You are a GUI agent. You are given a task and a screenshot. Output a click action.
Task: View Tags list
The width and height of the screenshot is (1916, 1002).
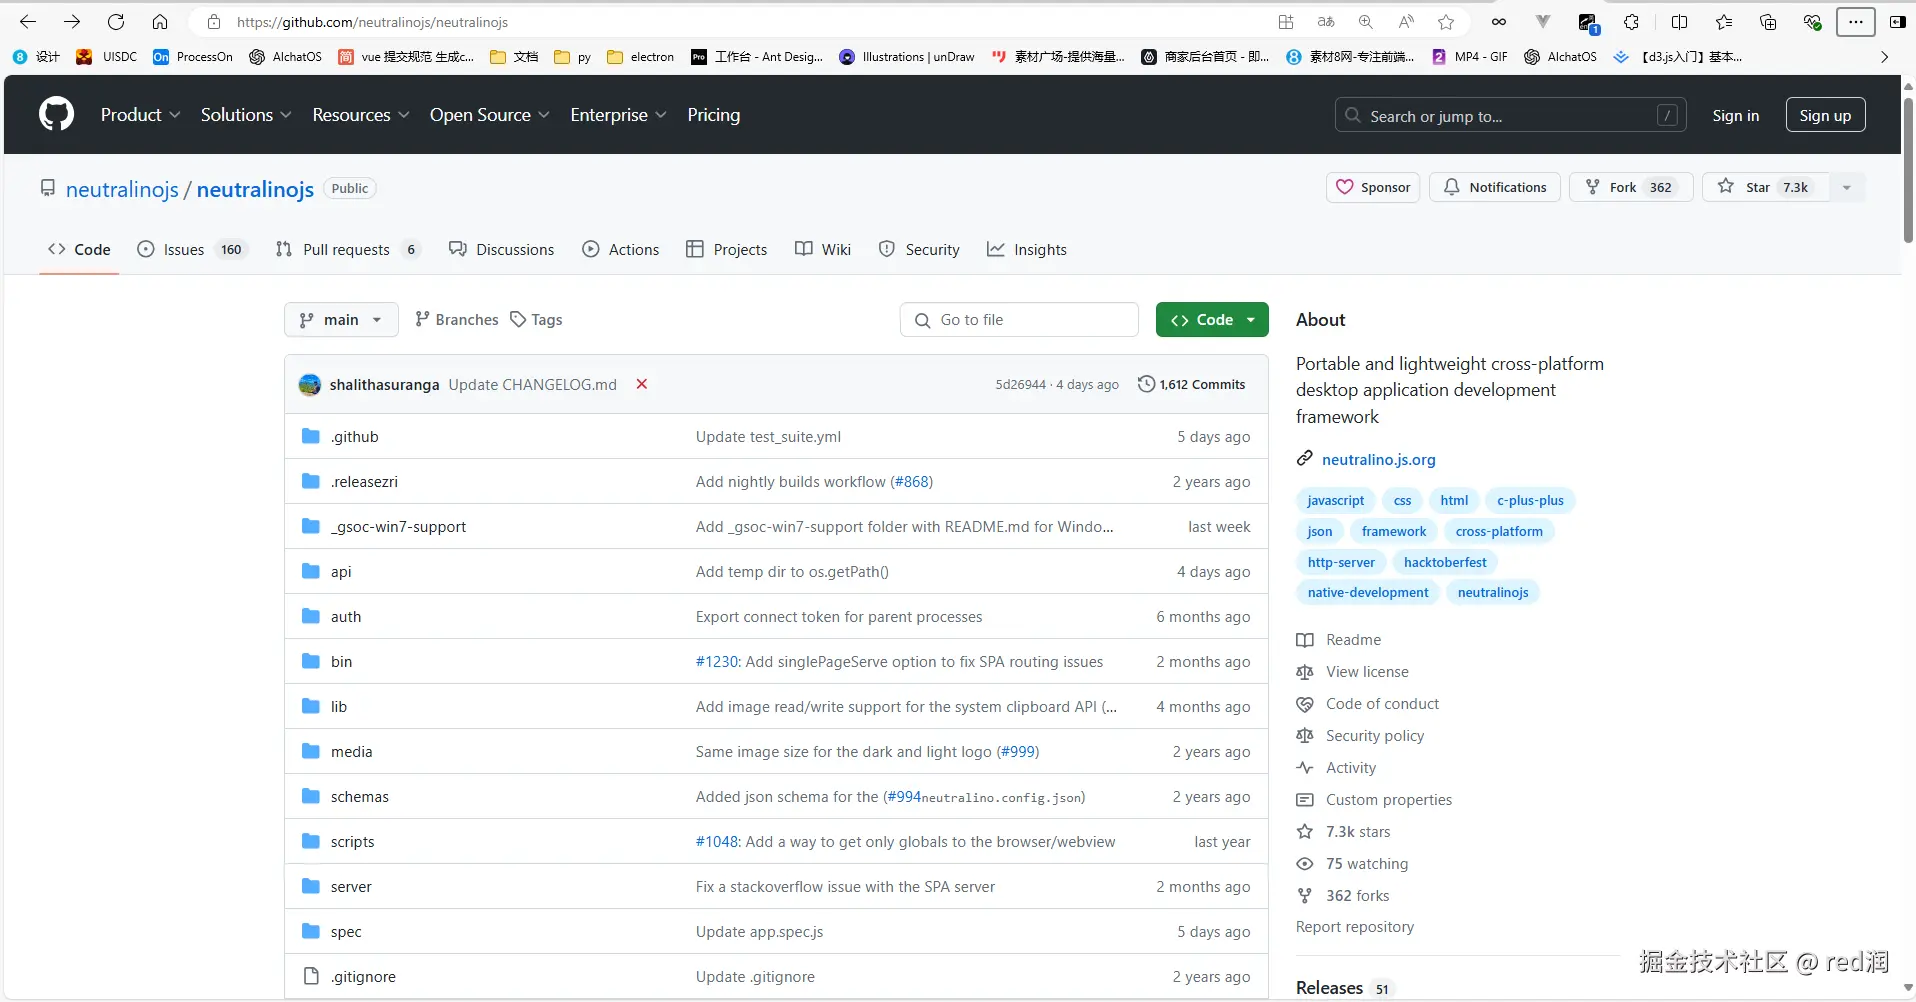536,319
